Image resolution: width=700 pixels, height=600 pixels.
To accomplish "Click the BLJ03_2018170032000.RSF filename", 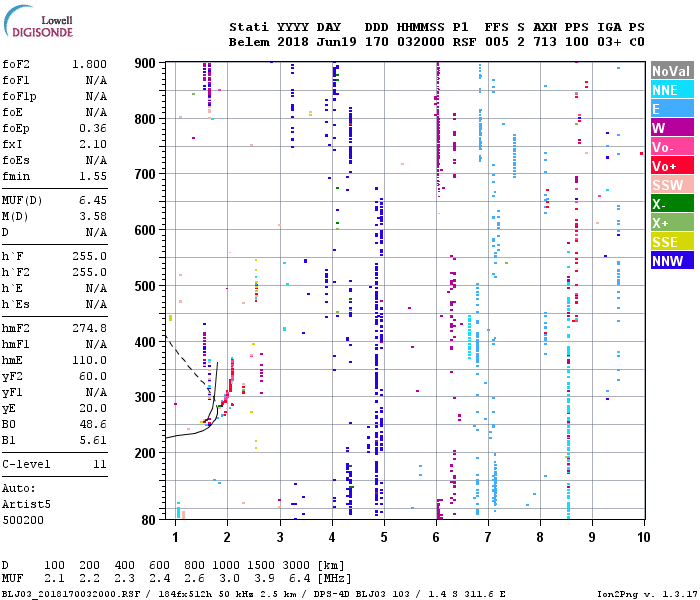I will (71, 594).
